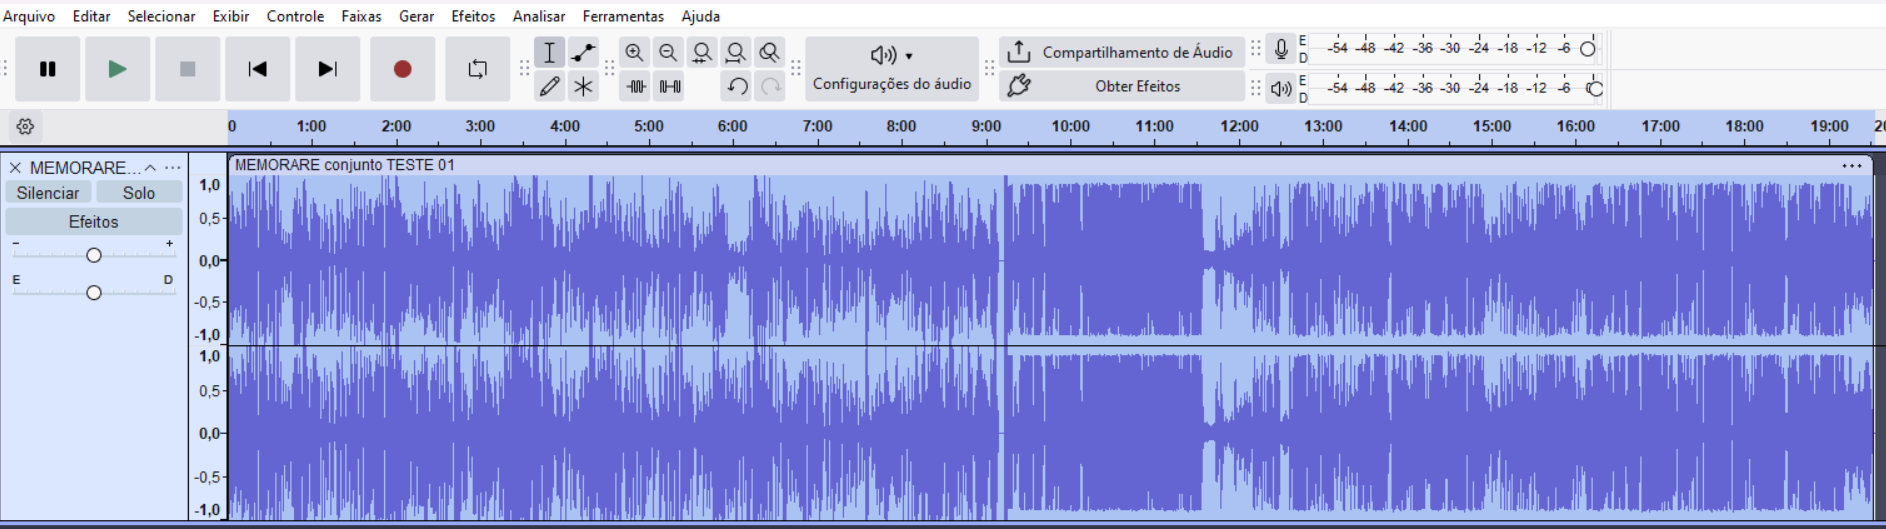Image resolution: width=1886 pixels, height=529 pixels.
Task: Select the Envelope tool
Action: (x=583, y=53)
